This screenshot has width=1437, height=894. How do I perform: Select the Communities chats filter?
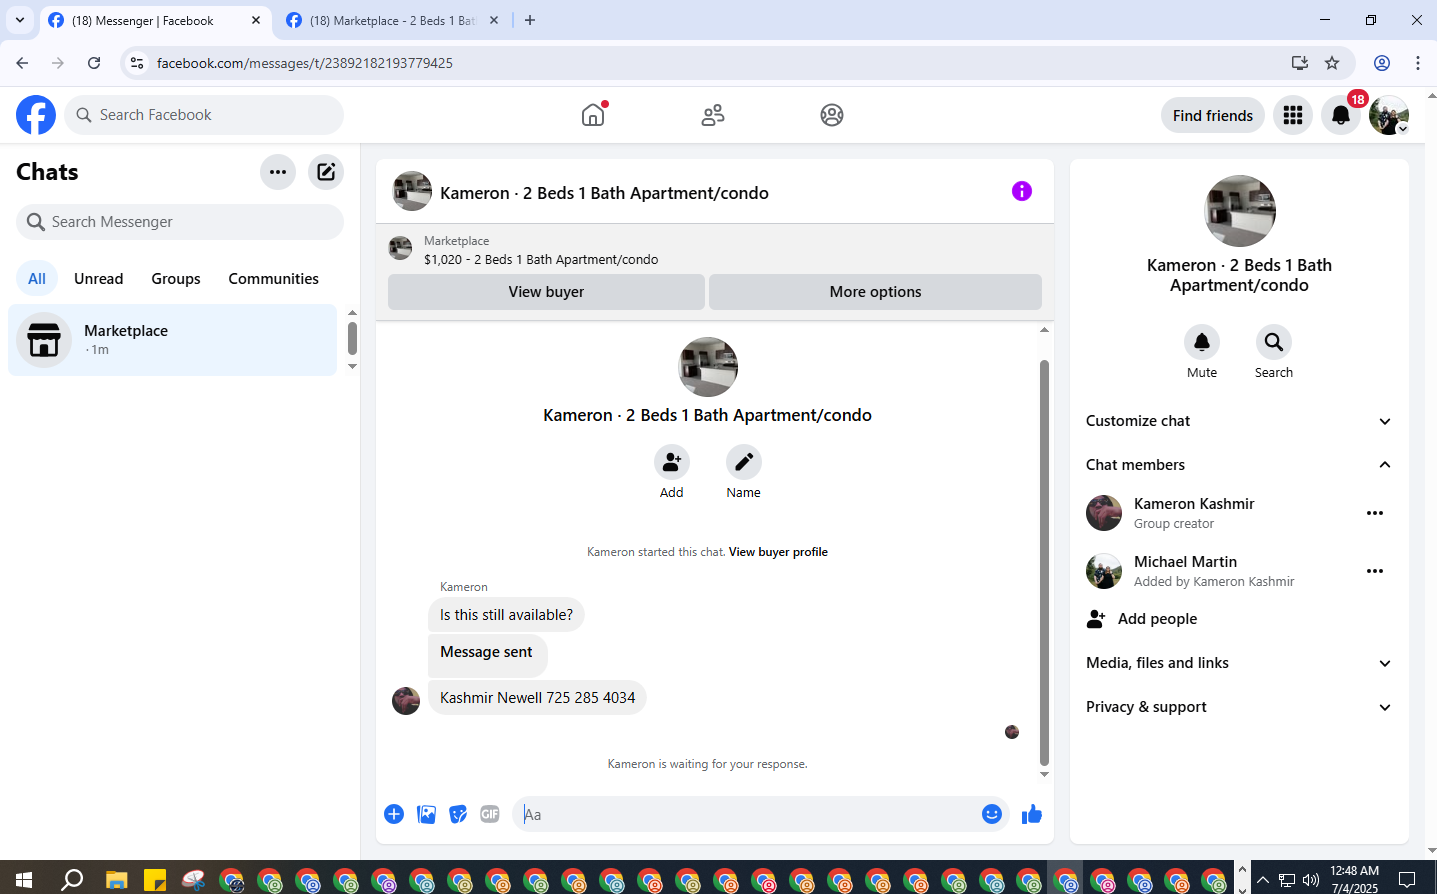pyautogui.click(x=273, y=279)
